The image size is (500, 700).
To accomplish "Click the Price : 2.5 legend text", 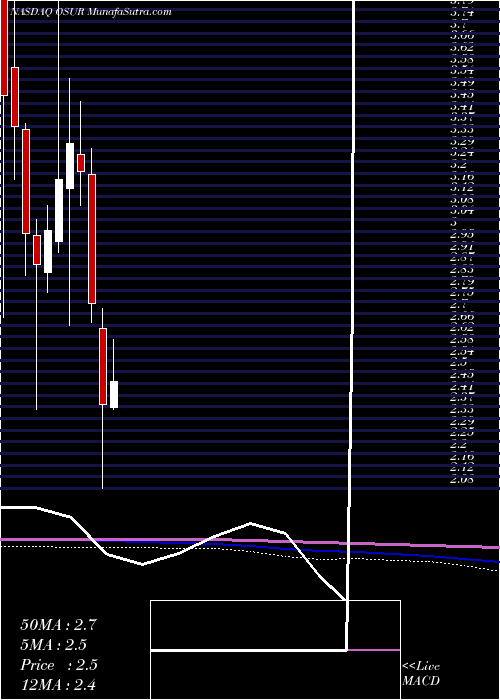I will pyautogui.click(x=58, y=665).
